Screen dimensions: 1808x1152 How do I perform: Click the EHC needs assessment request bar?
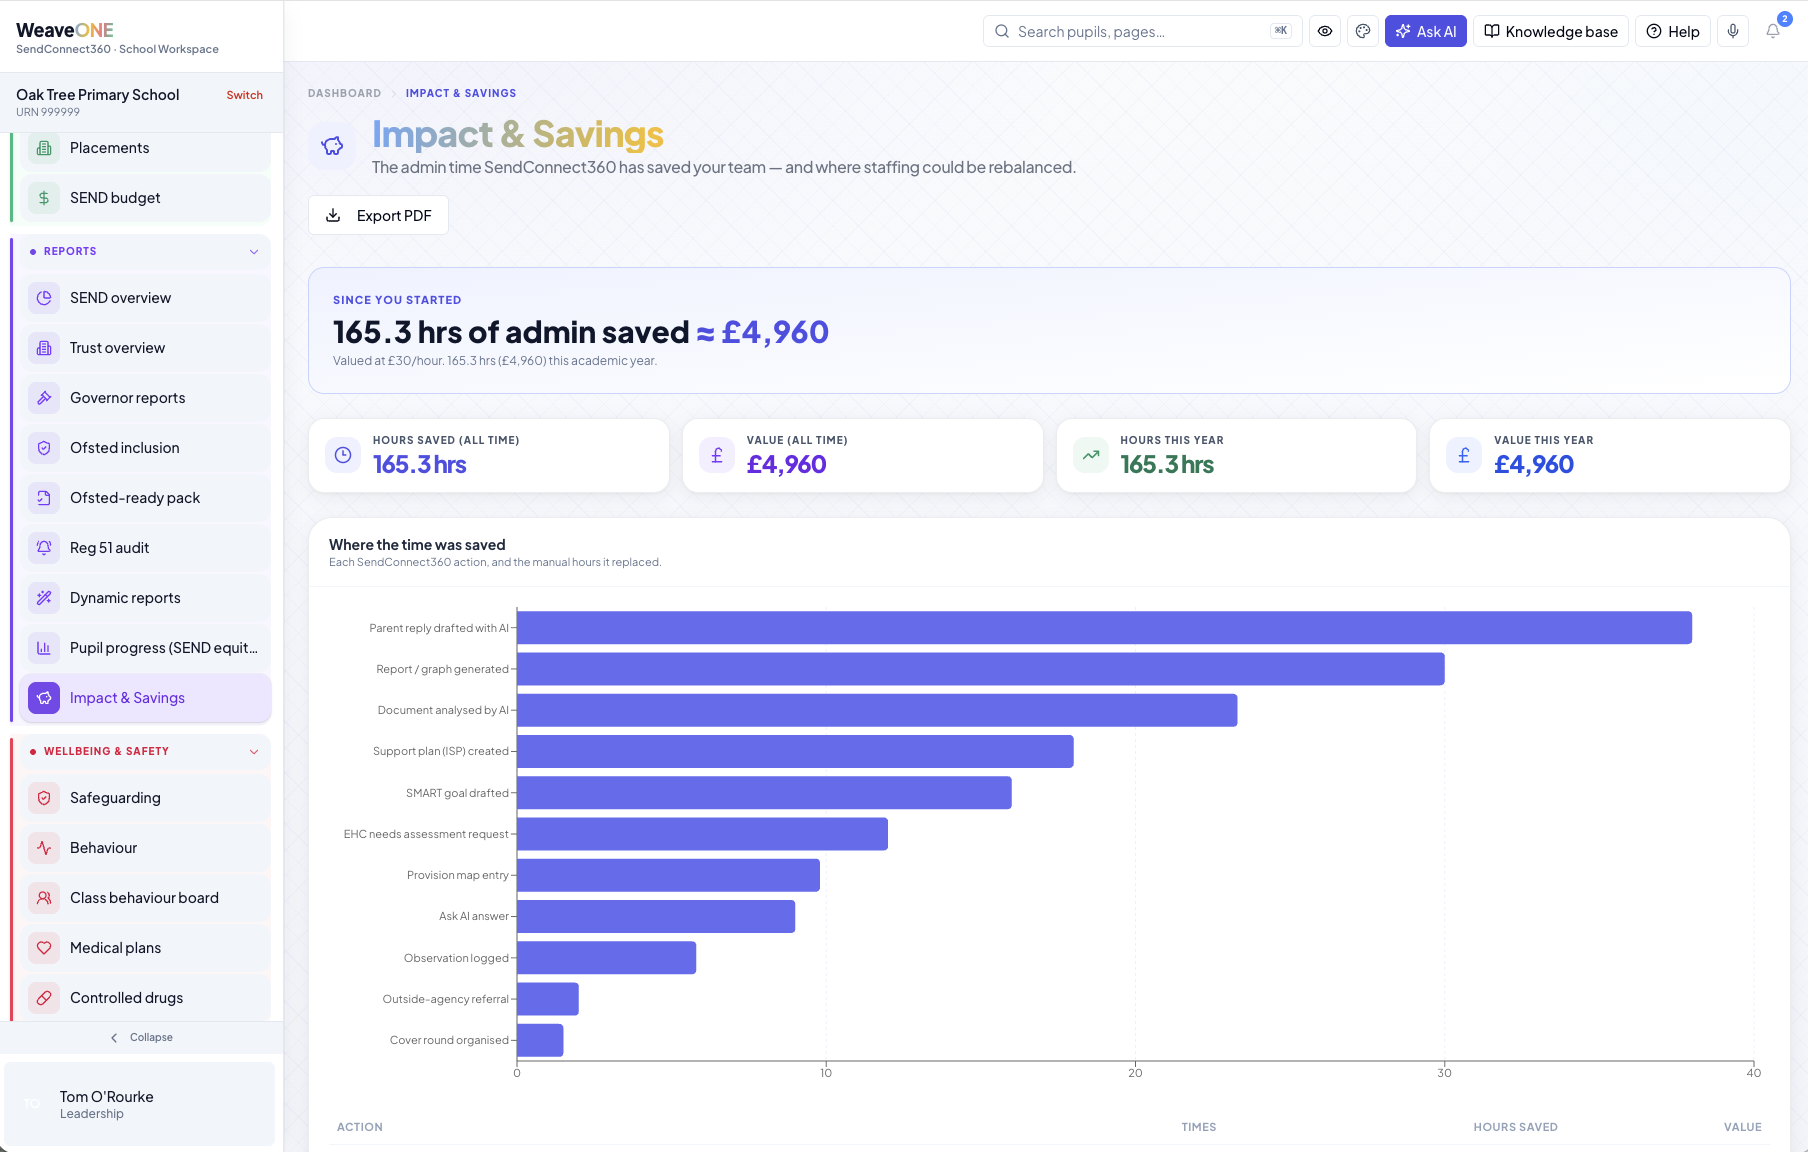[702, 834]
